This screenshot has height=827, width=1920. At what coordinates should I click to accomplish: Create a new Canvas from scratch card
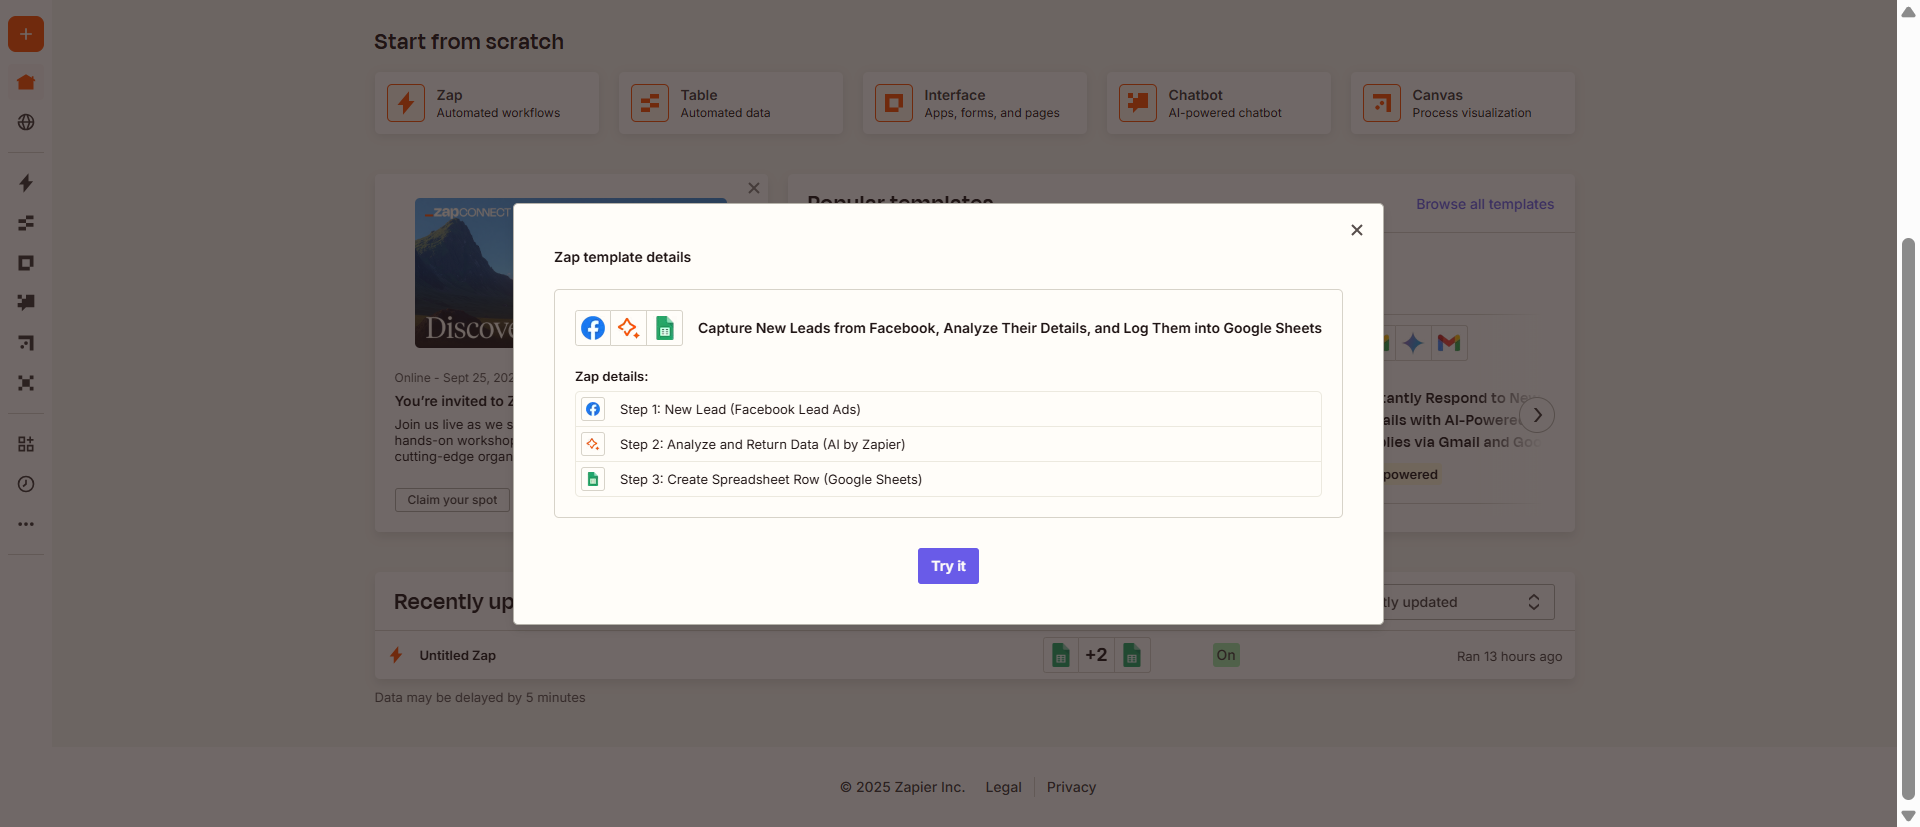(x=1463, y=103)
